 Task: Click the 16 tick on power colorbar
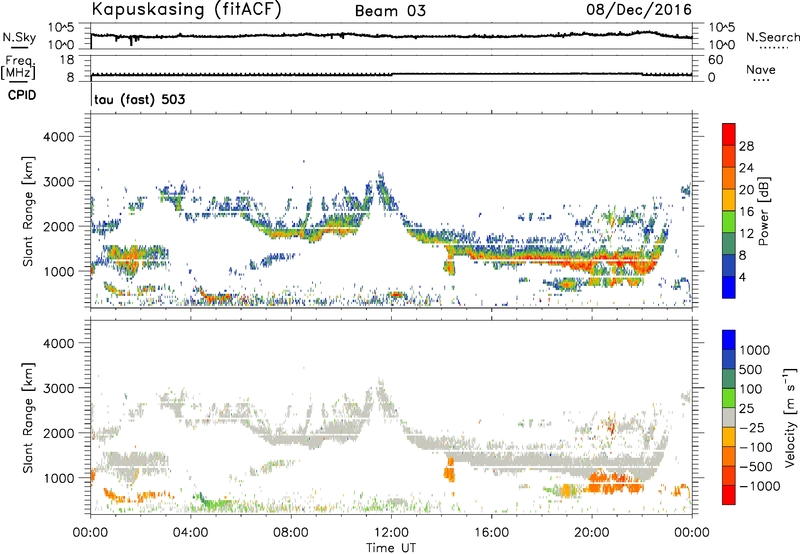coord(746,212)
